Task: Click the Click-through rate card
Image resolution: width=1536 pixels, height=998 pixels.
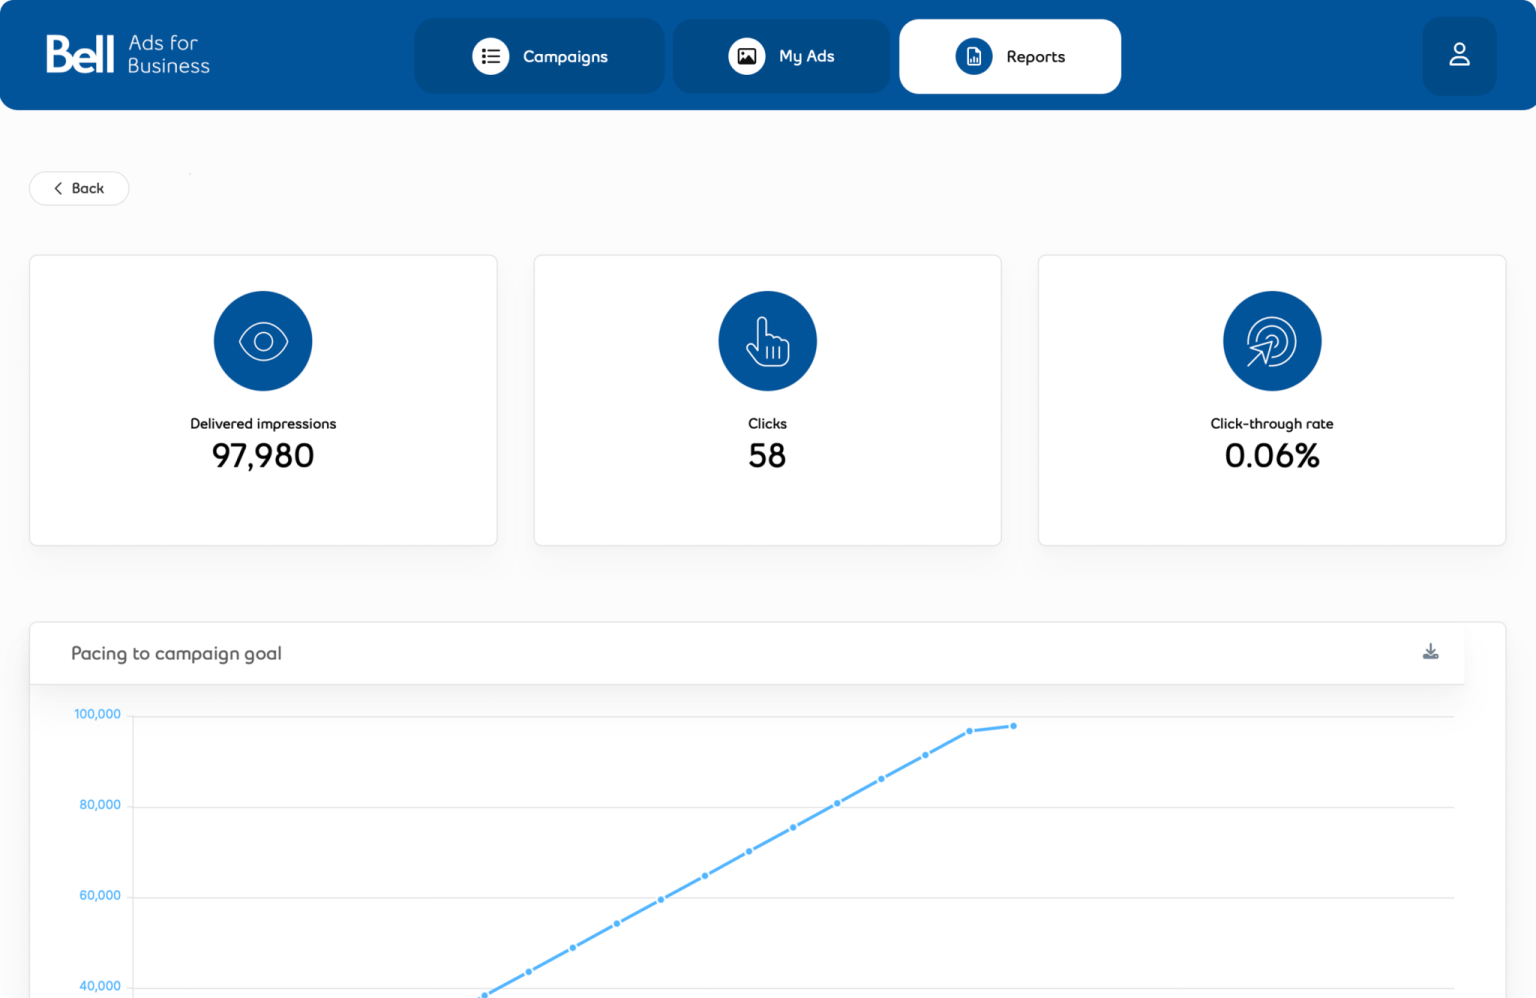Action: (1271, 399)
